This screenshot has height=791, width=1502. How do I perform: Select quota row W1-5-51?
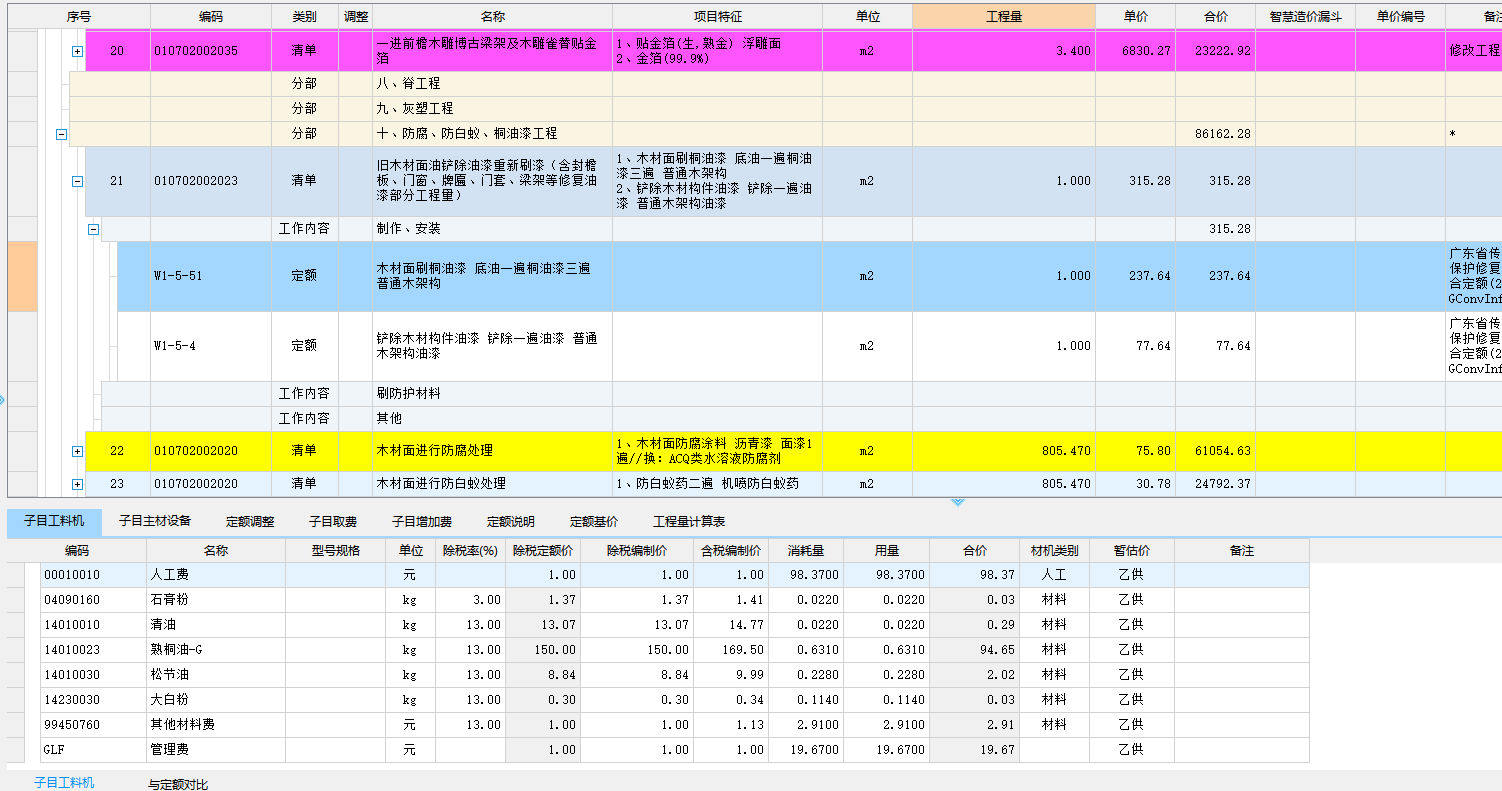810,276
